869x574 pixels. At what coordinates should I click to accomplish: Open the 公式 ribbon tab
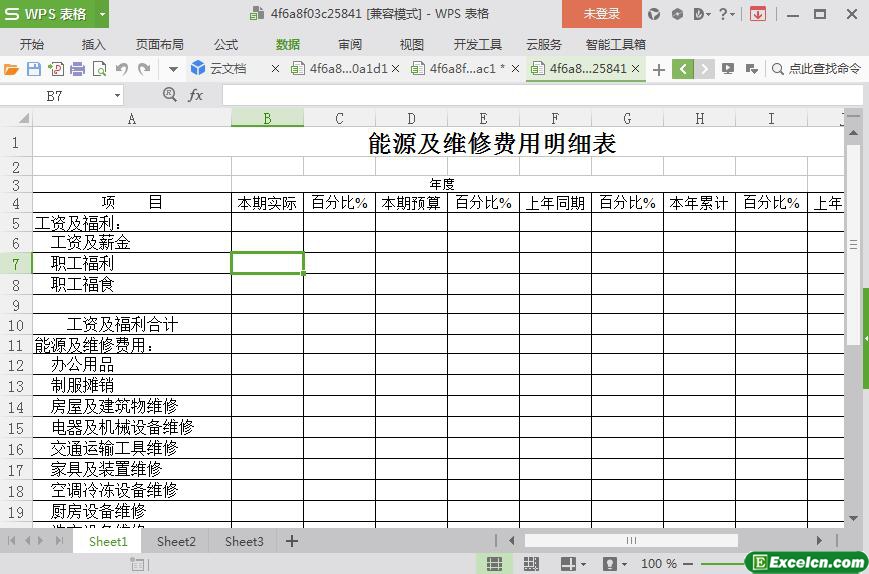226,44
